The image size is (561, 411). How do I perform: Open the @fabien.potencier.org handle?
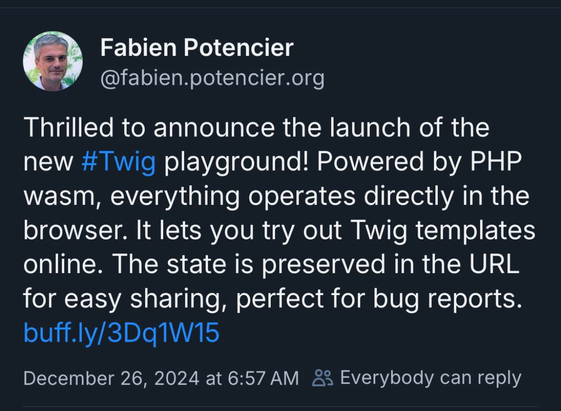coord(213,78)
